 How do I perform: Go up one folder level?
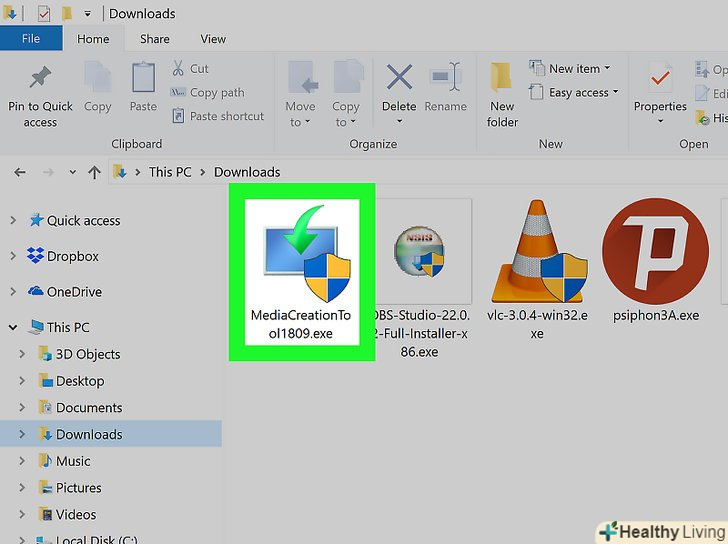tap(95, 172)
